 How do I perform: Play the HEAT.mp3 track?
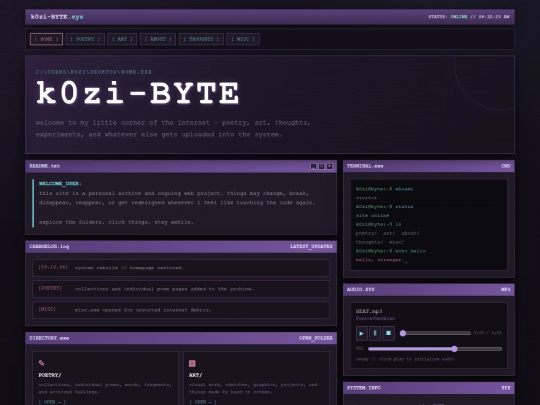362,333
